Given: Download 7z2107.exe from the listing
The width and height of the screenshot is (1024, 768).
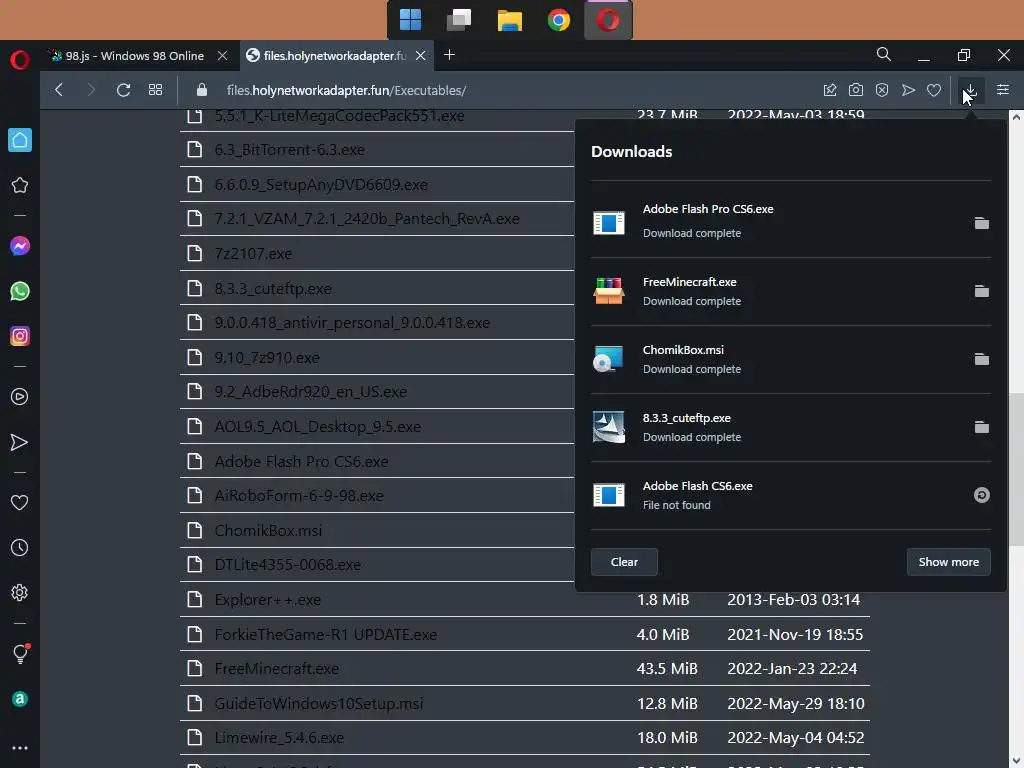Looking at the screenshot, I should coord(253,253).
